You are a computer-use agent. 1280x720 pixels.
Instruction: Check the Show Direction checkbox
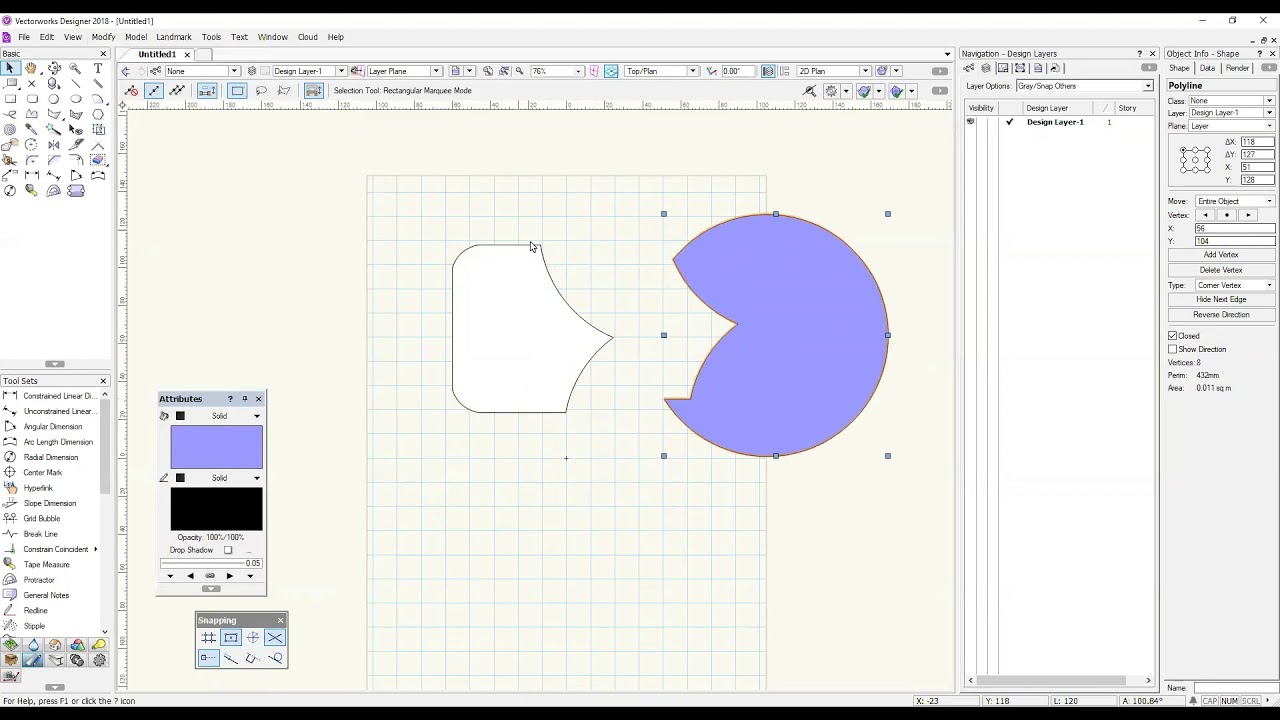click(1173, 349)
